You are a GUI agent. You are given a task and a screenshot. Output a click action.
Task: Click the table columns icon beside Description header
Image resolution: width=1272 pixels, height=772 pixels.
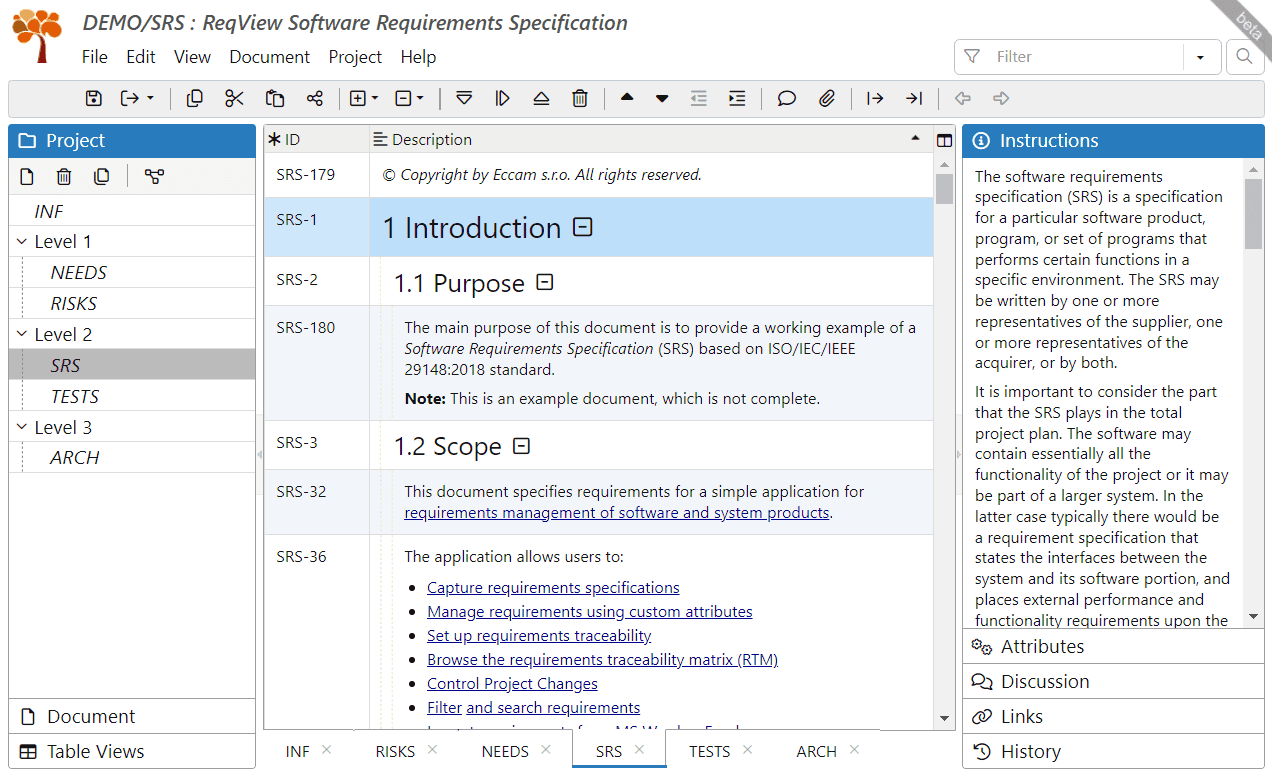945,140
